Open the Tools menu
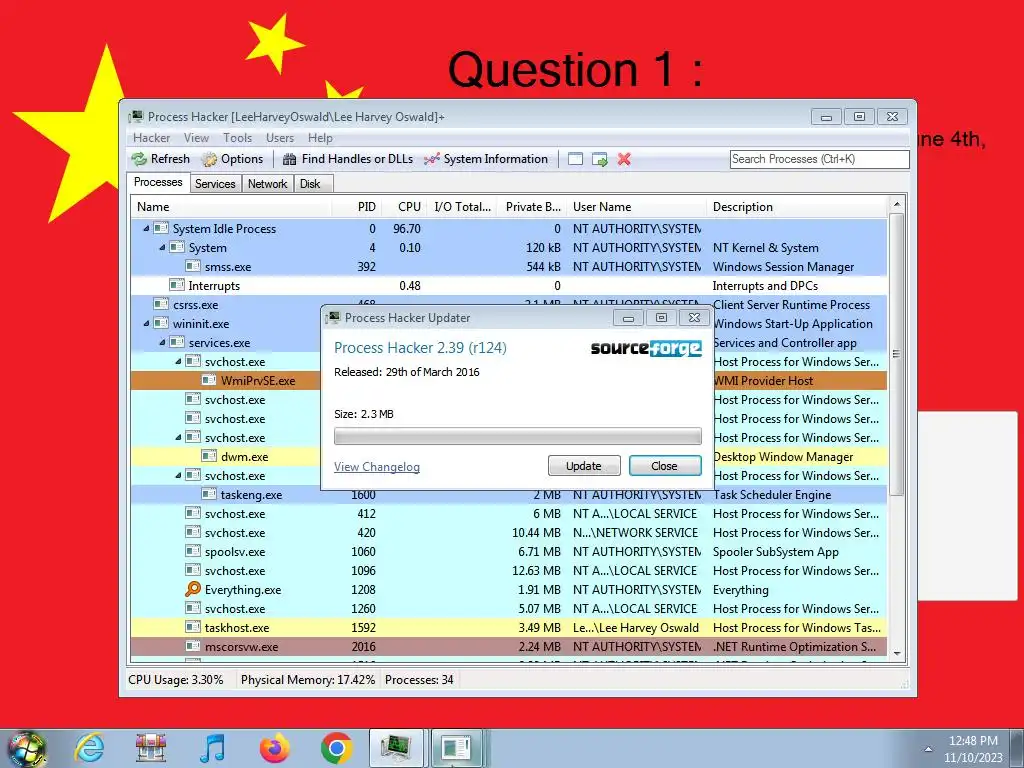1024x768 pixels. click(237, 138)
